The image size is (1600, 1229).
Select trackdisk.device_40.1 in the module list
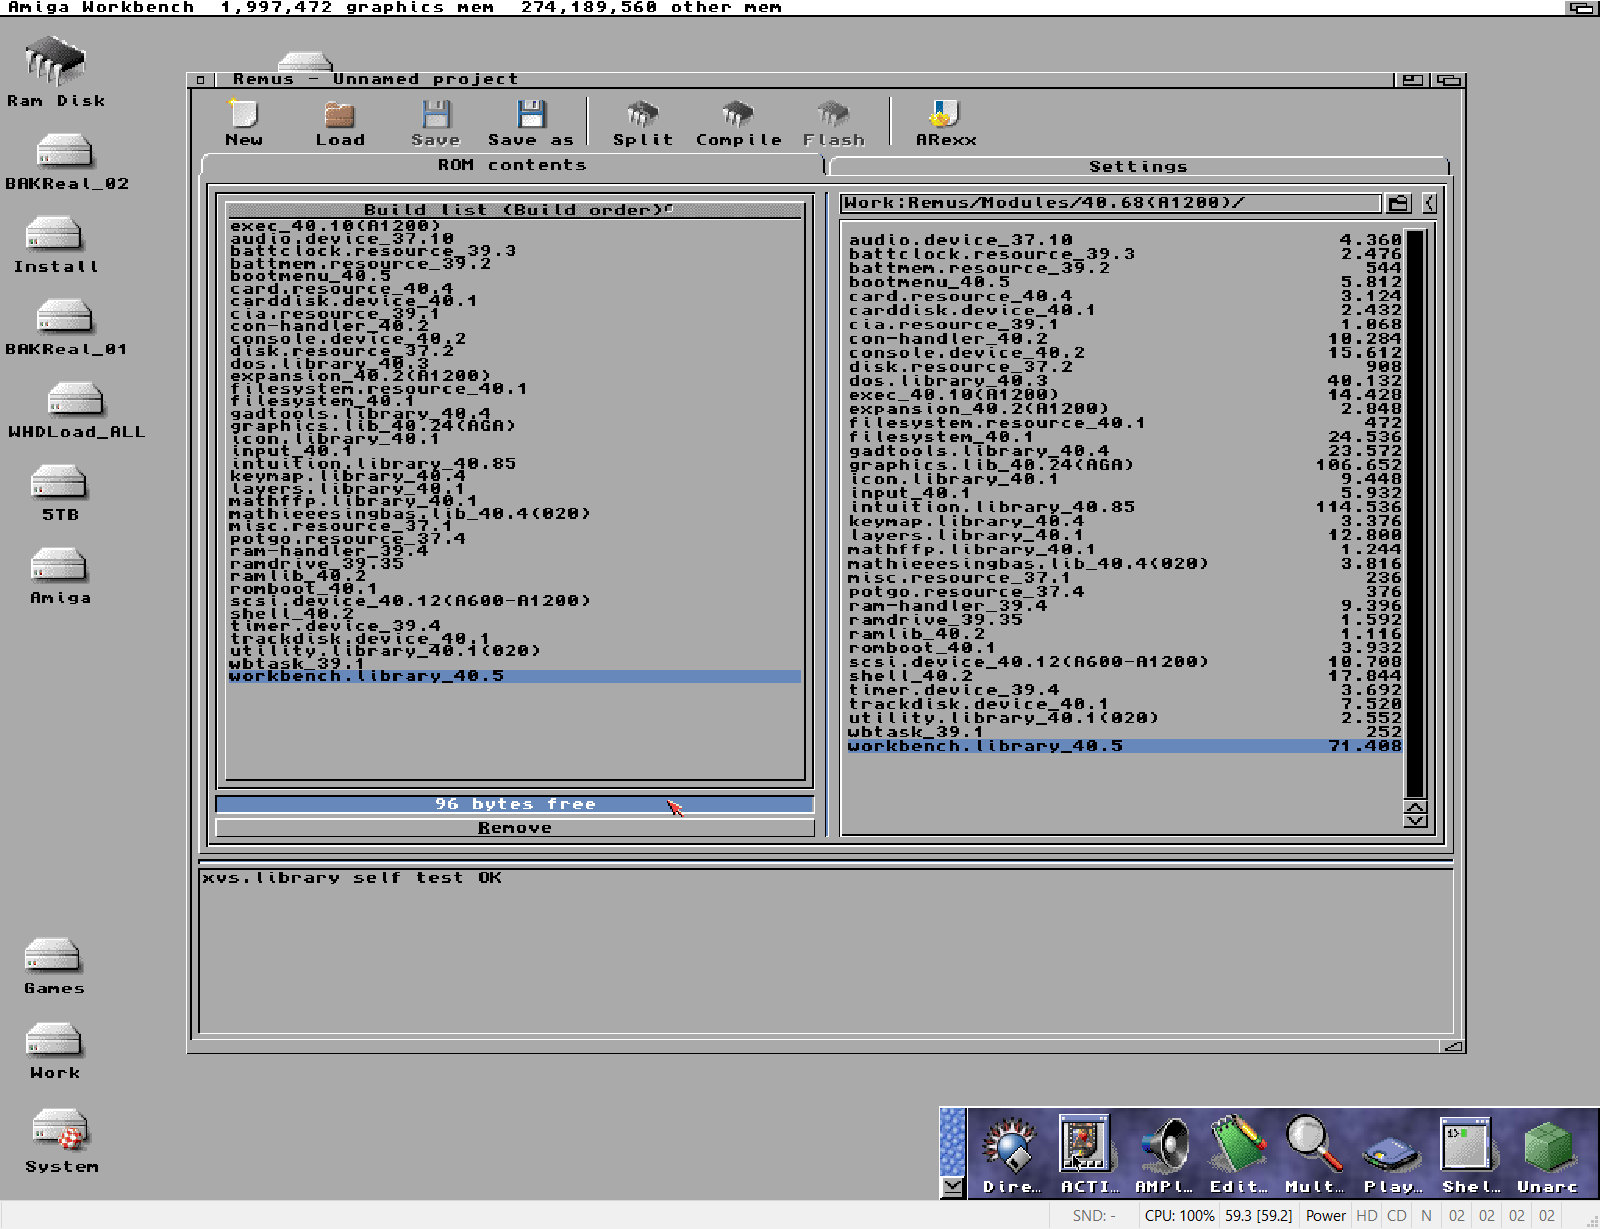(x=1124, y=704)
